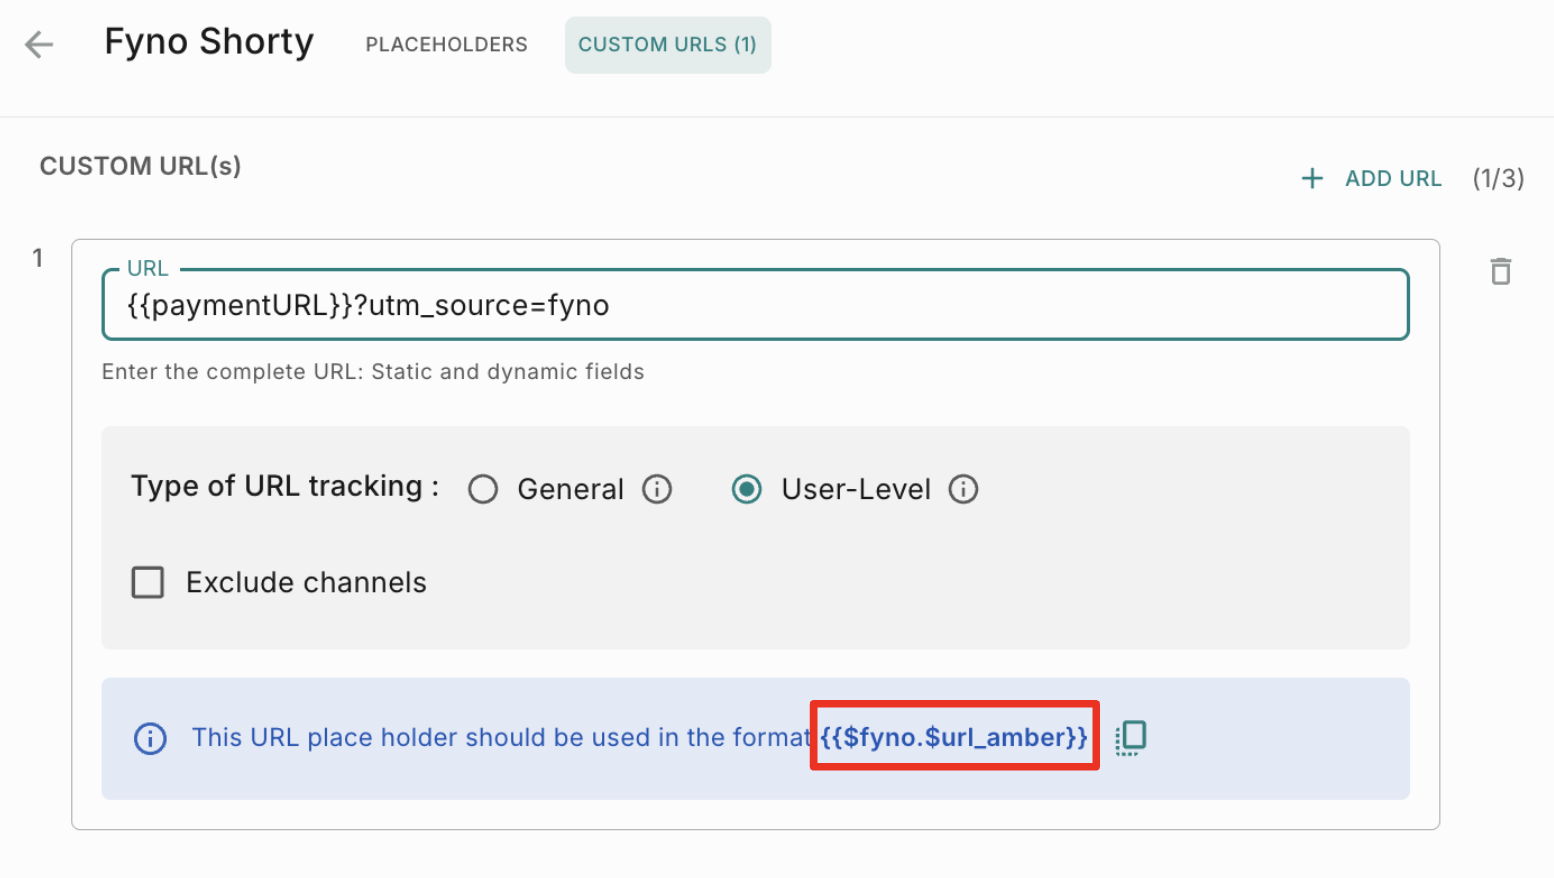Click the 'Enter the complete URL' helper text

373,372
